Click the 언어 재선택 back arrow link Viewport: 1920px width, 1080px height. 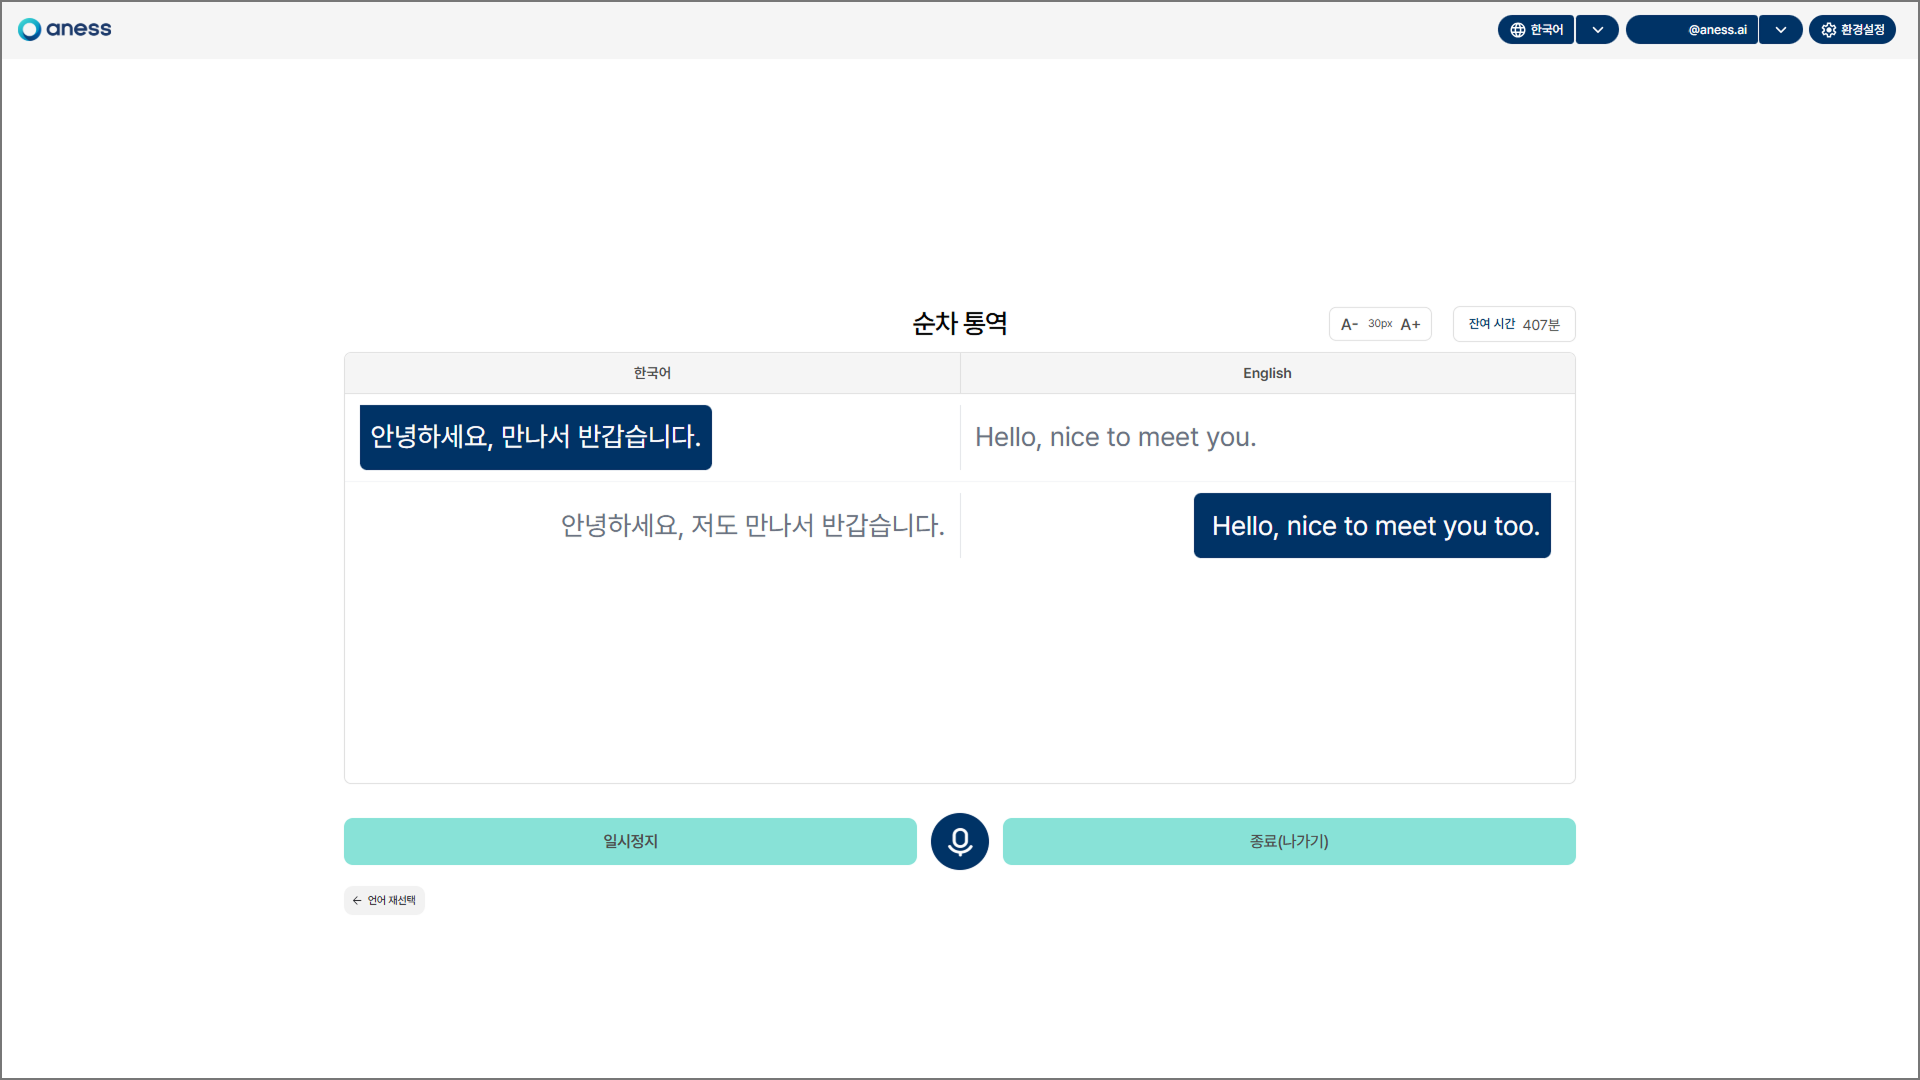tap(384, 900)
